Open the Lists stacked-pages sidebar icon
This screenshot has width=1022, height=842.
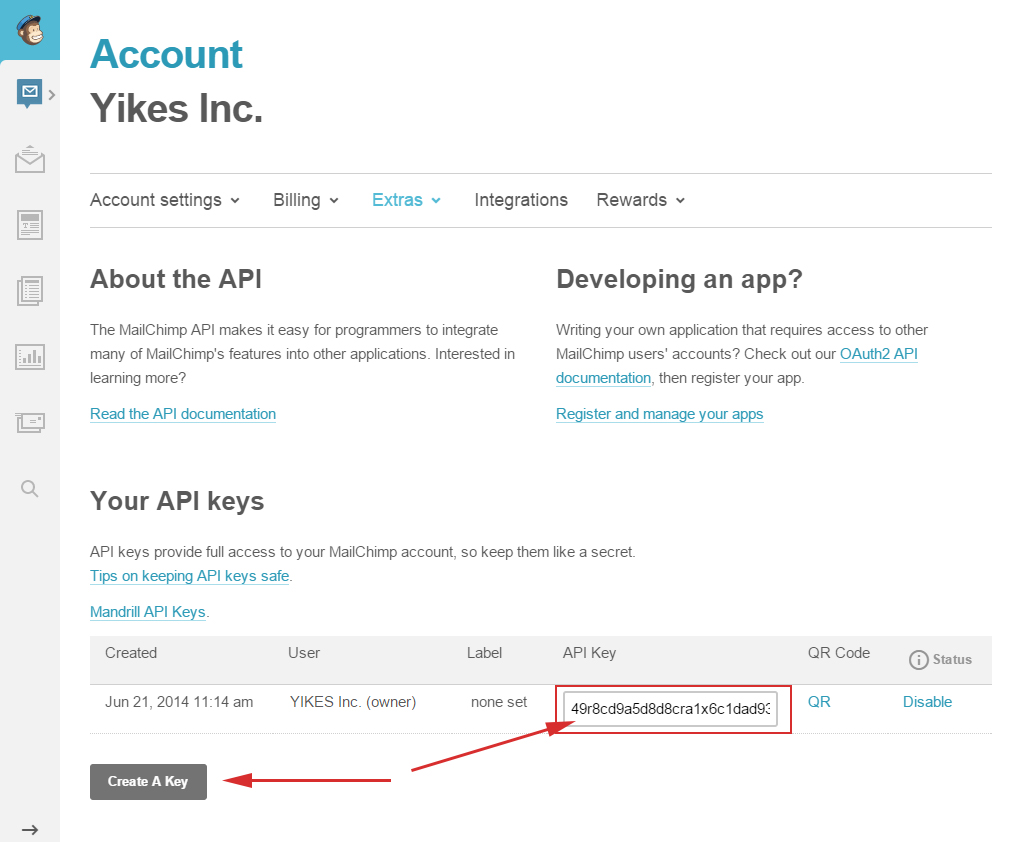point(30,291)
